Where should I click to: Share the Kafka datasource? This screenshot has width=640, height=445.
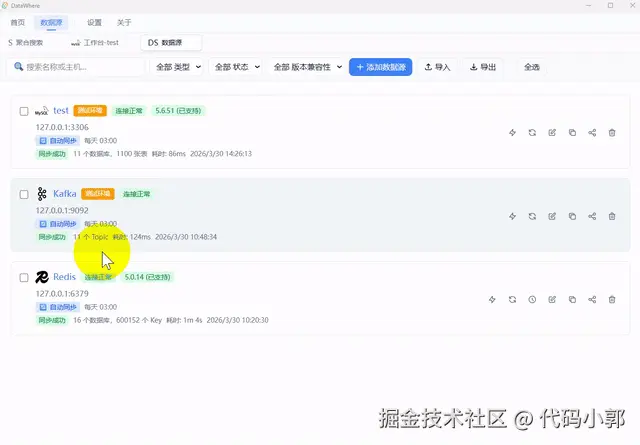click(x=592, y=216)
